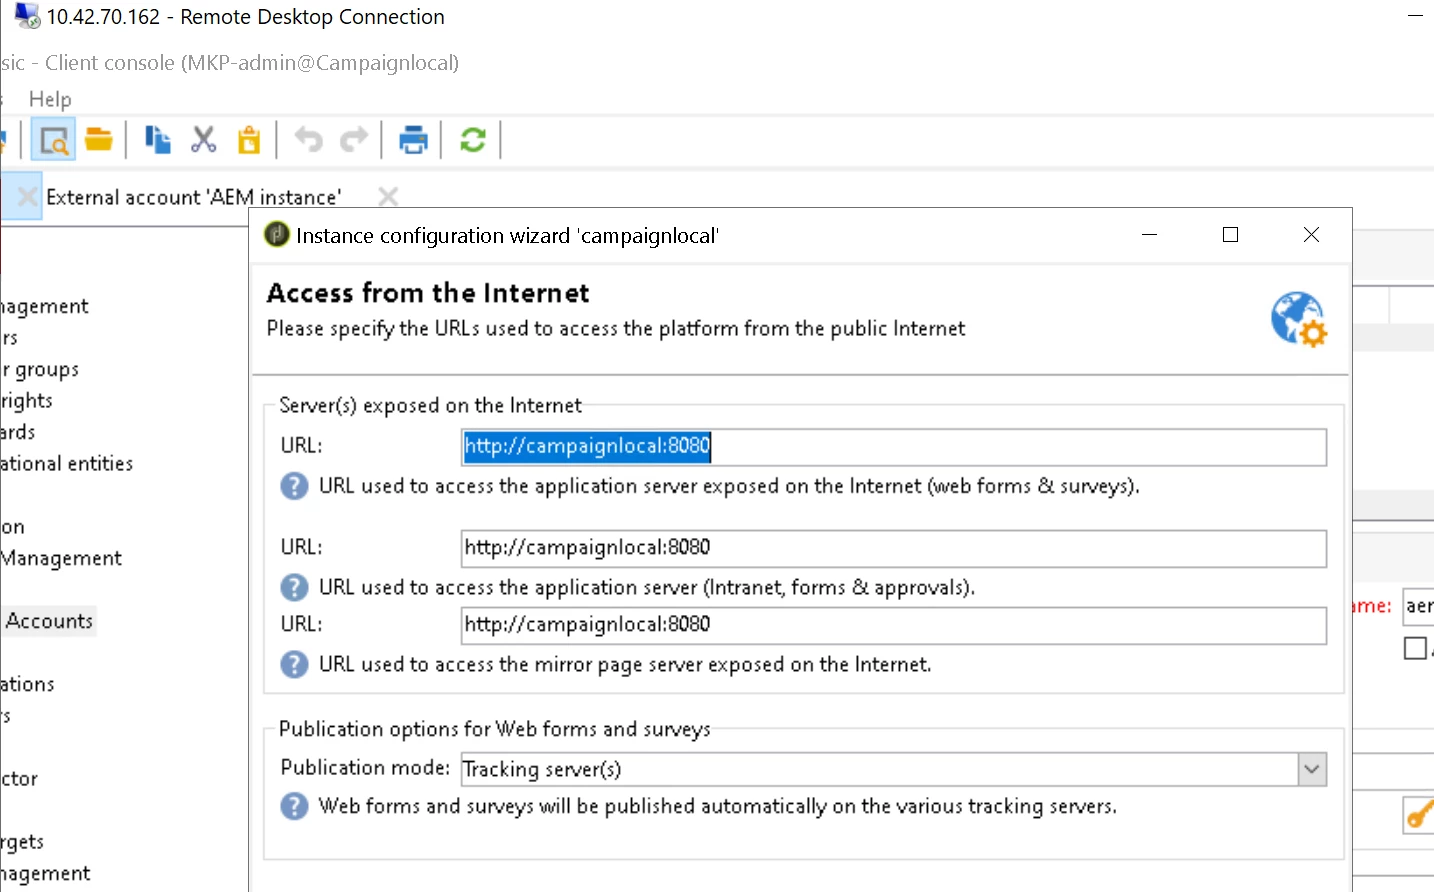
Task: Click the Print toolbar icon
Action: (x=413, y=139)
